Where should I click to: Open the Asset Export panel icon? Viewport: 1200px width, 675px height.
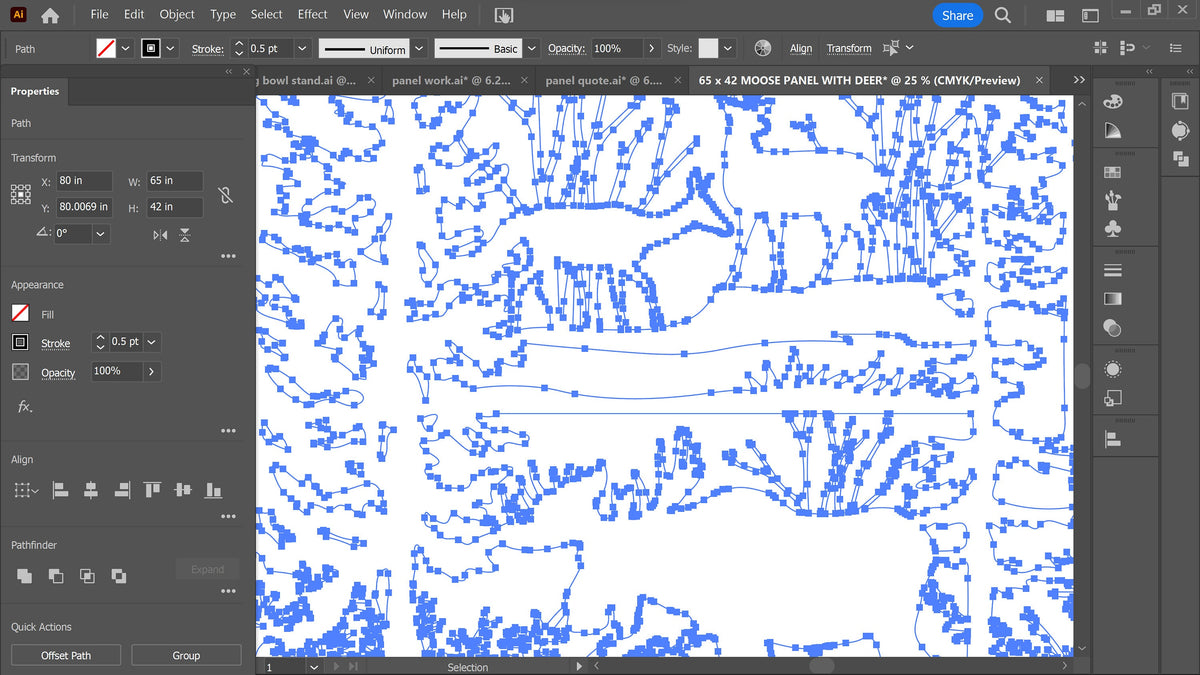pos(1180,130)
